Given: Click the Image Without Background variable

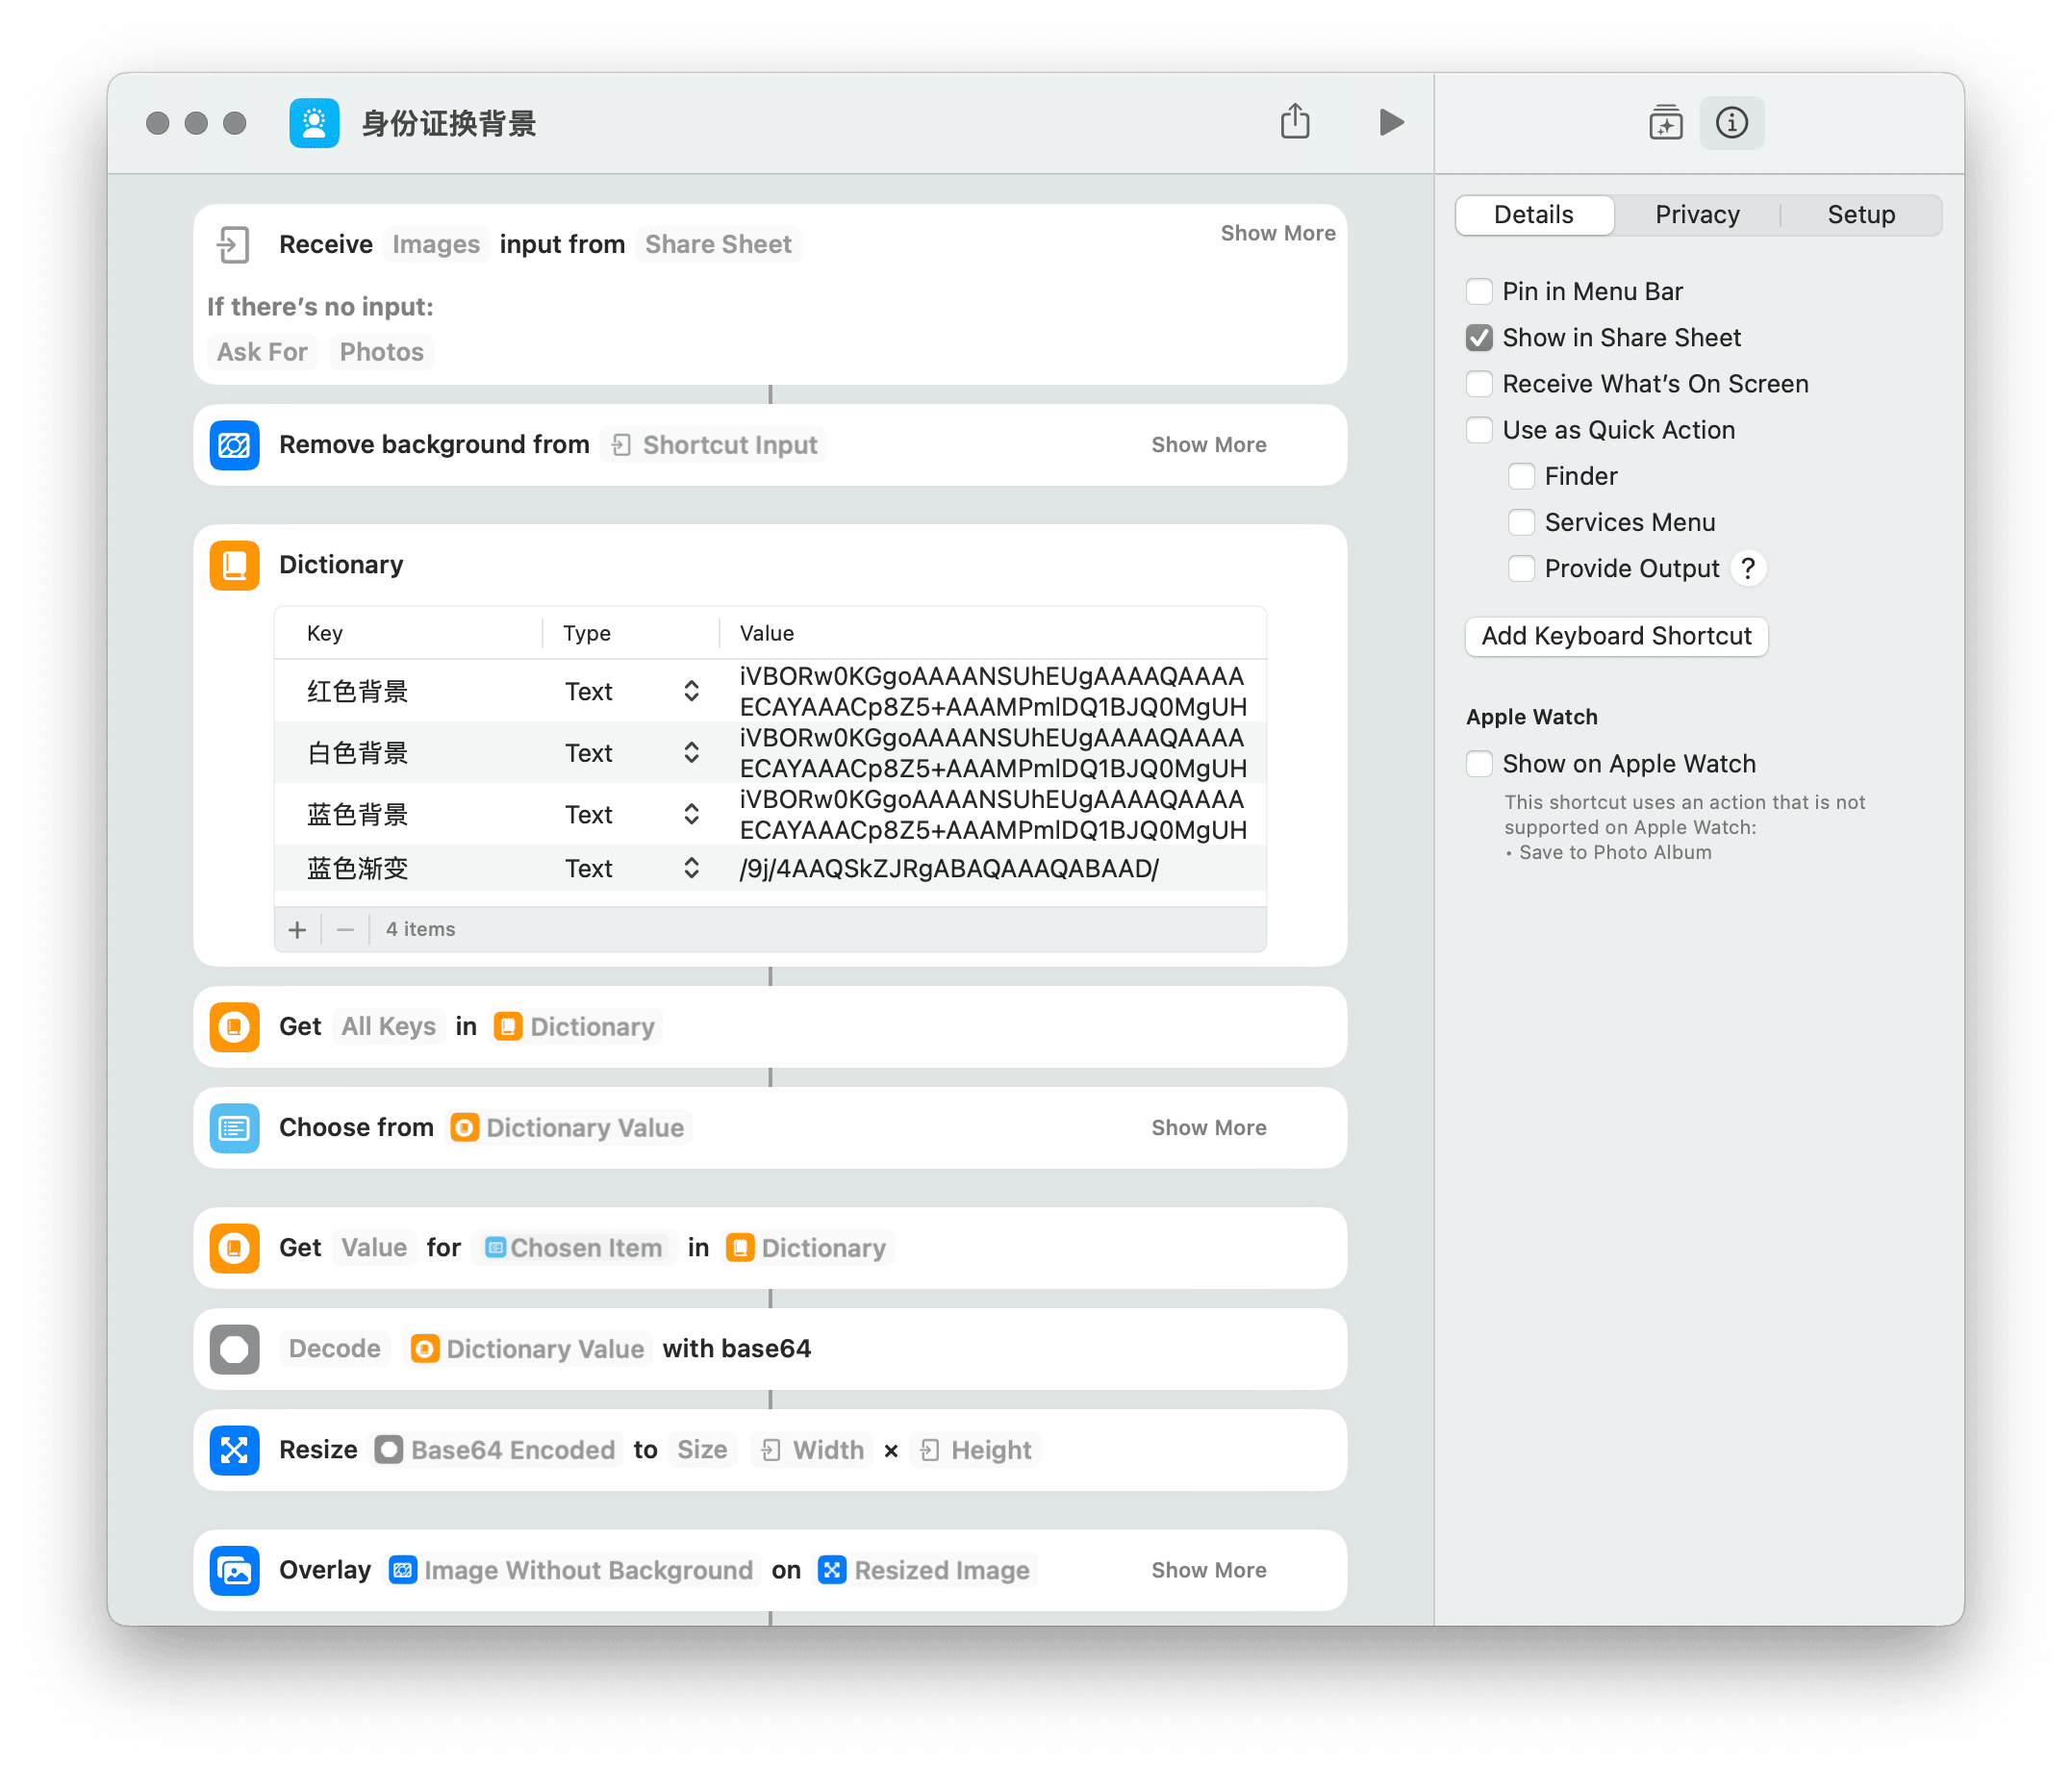Looking at the screenshot, I should (571, 1571).
